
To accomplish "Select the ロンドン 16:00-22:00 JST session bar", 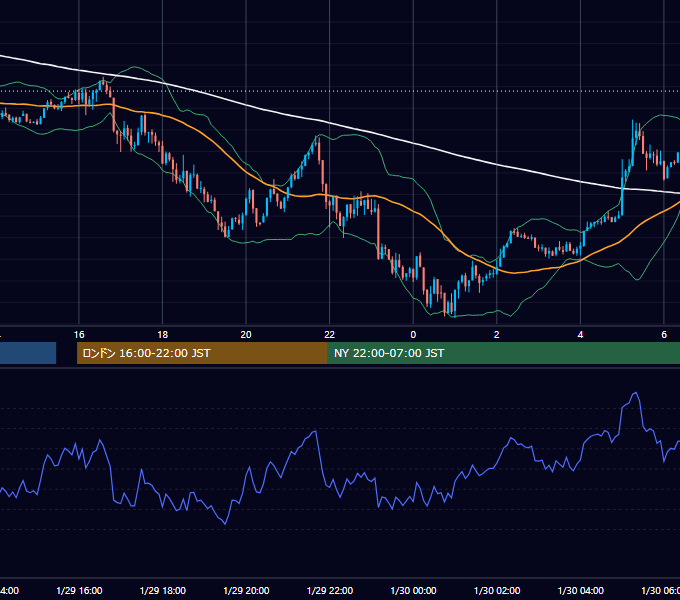I will (202, 353).
